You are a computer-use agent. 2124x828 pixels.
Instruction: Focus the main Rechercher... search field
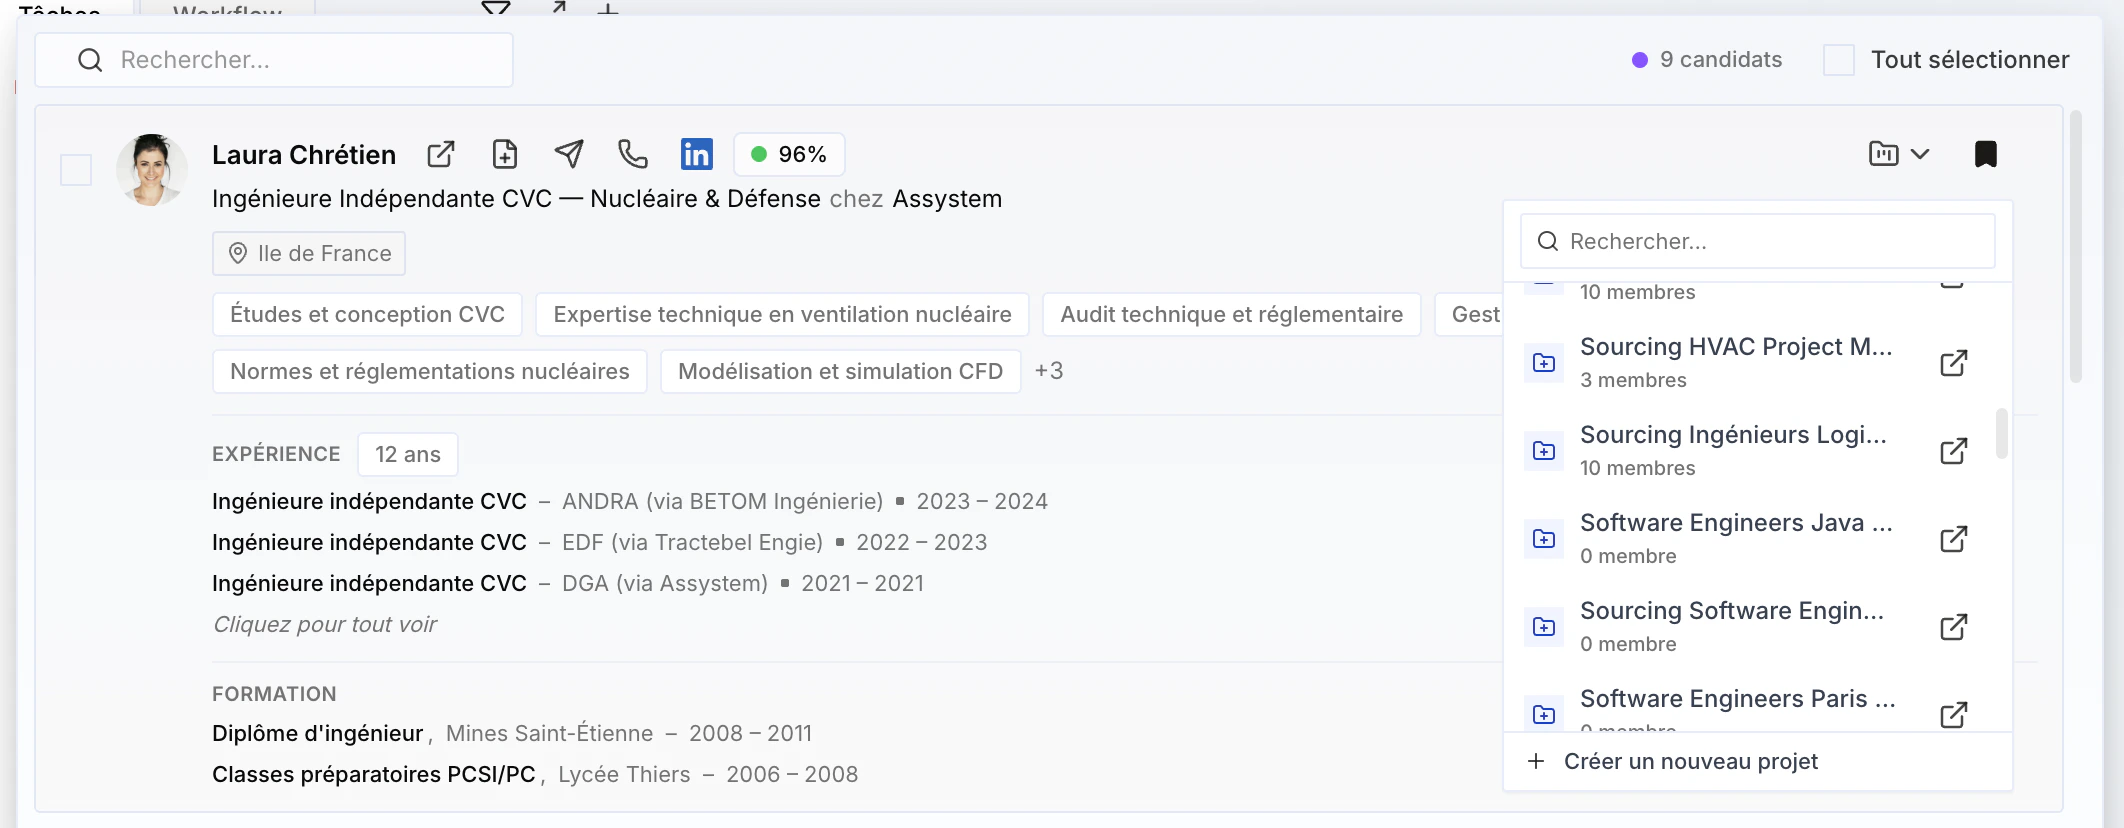pos(274,60)
